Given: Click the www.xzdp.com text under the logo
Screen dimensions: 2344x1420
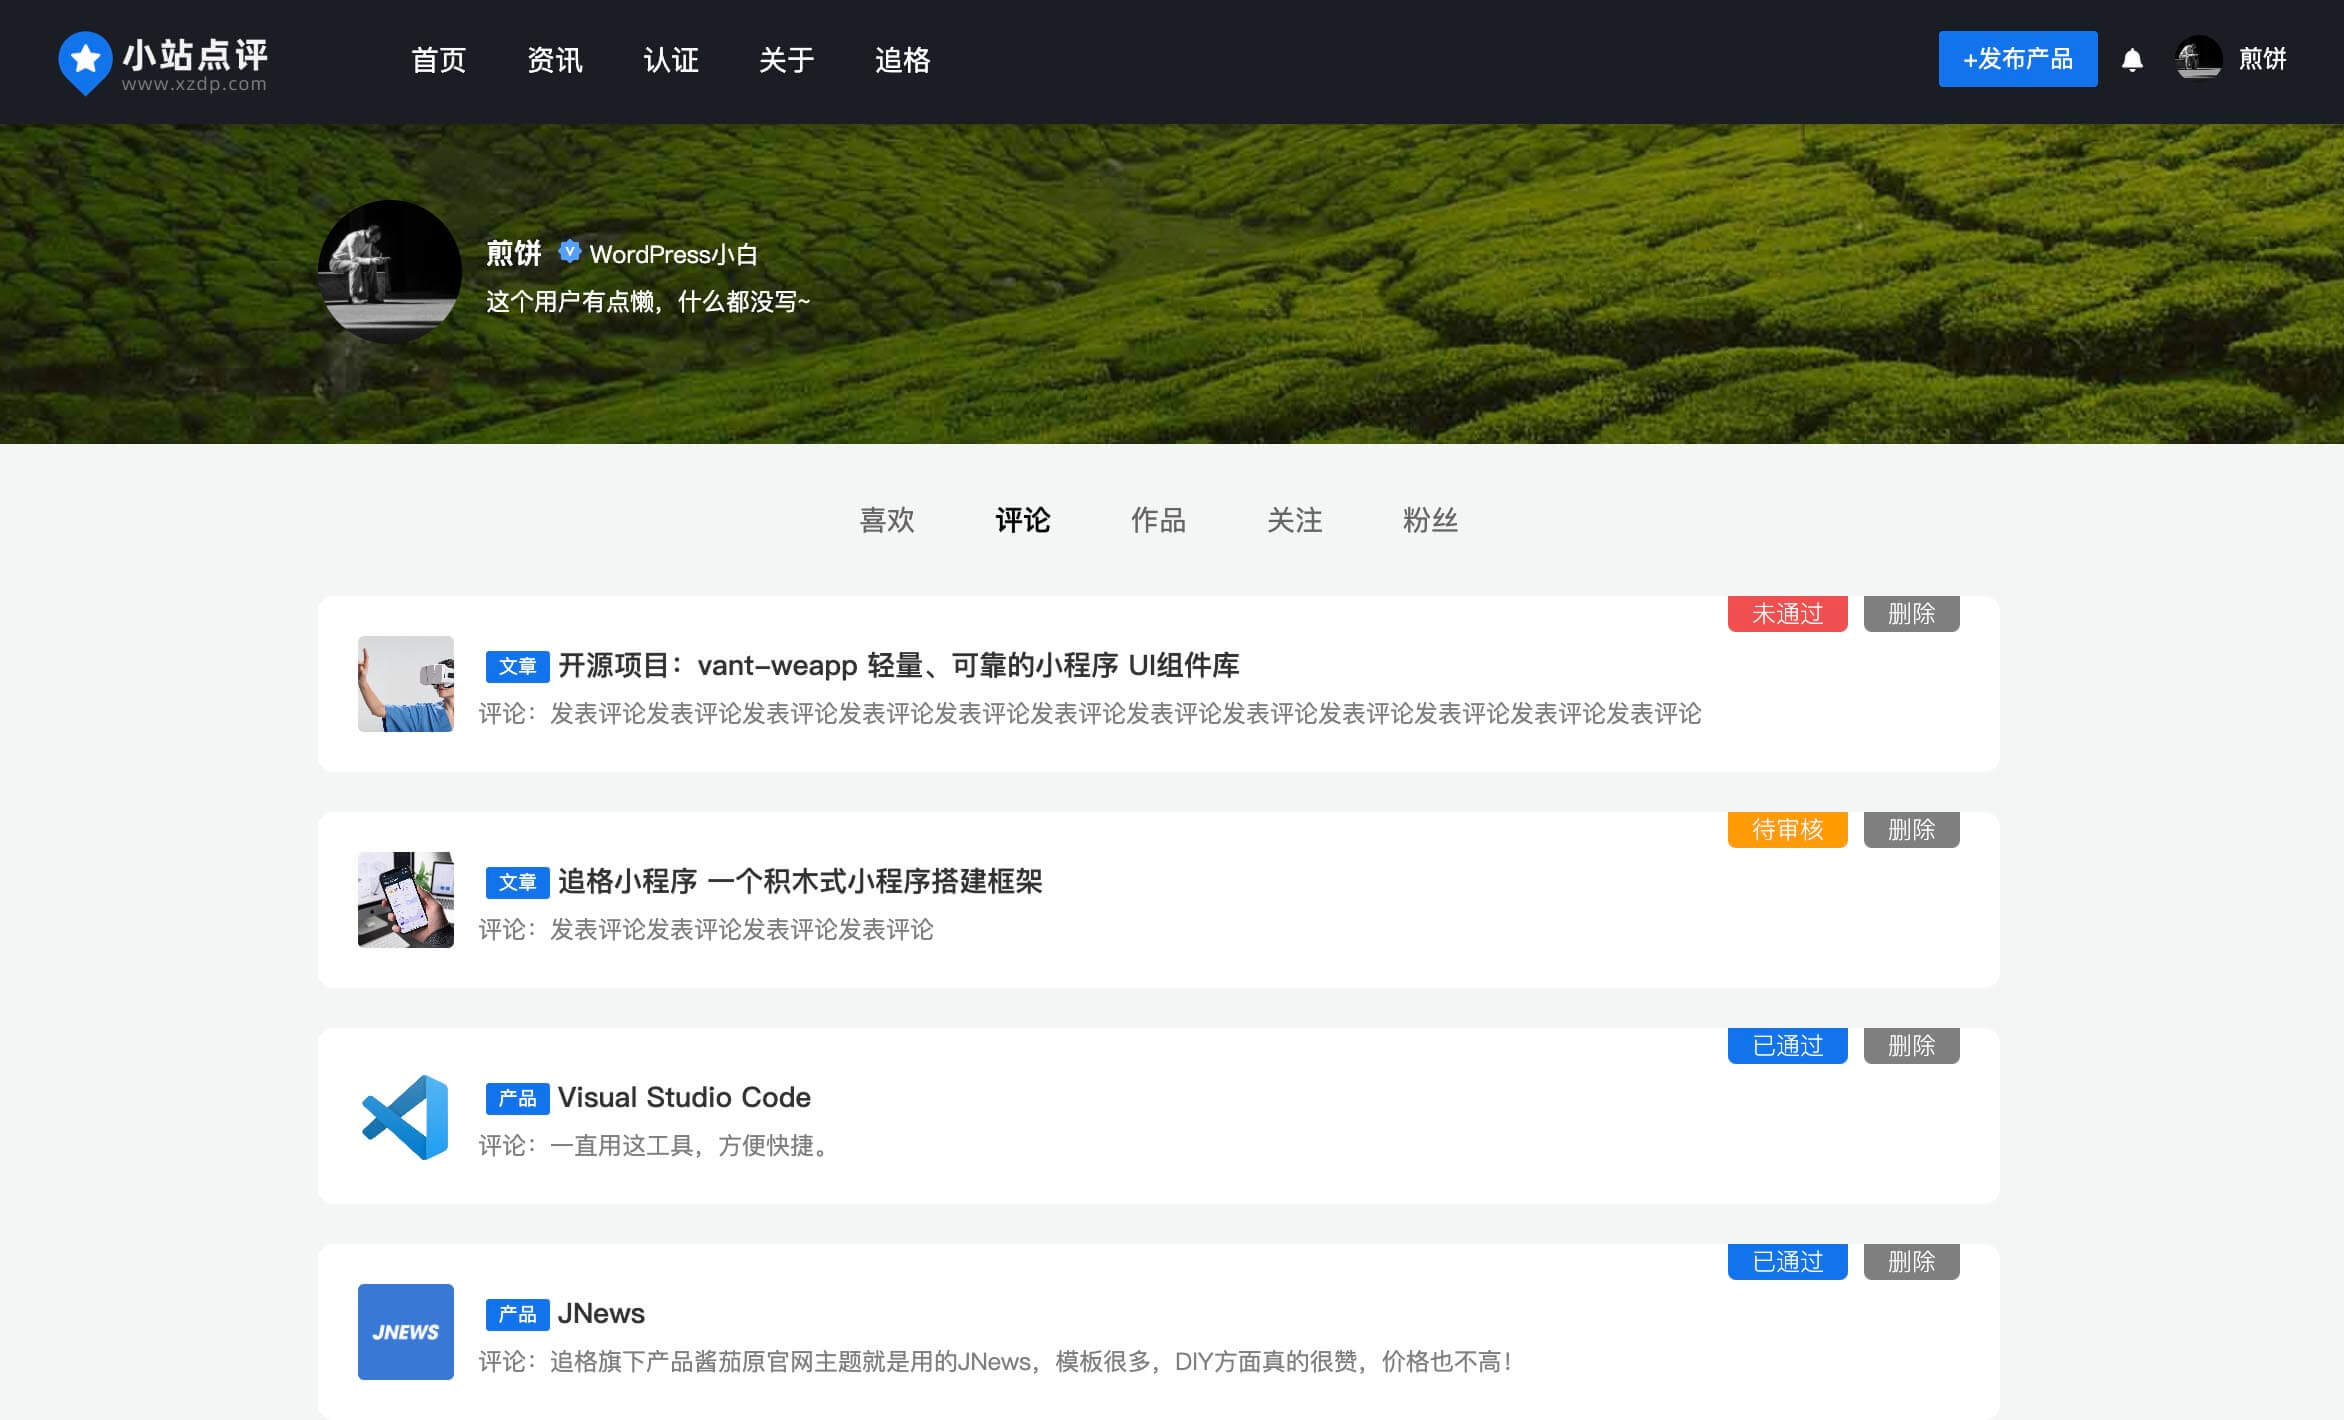Looking at the screenshot, I should (x=194, y=85).
